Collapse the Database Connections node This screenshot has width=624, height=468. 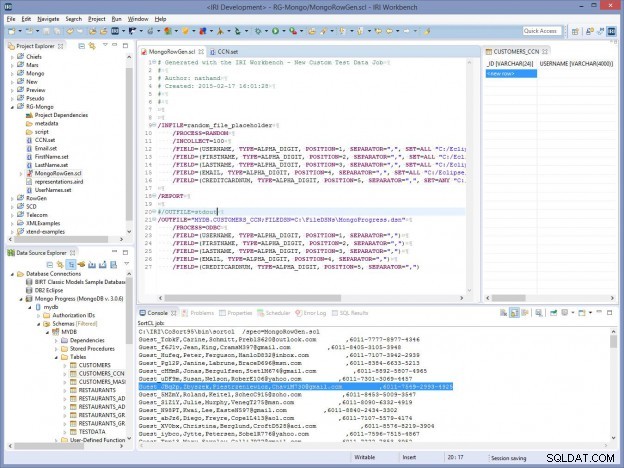coord(12,274)
